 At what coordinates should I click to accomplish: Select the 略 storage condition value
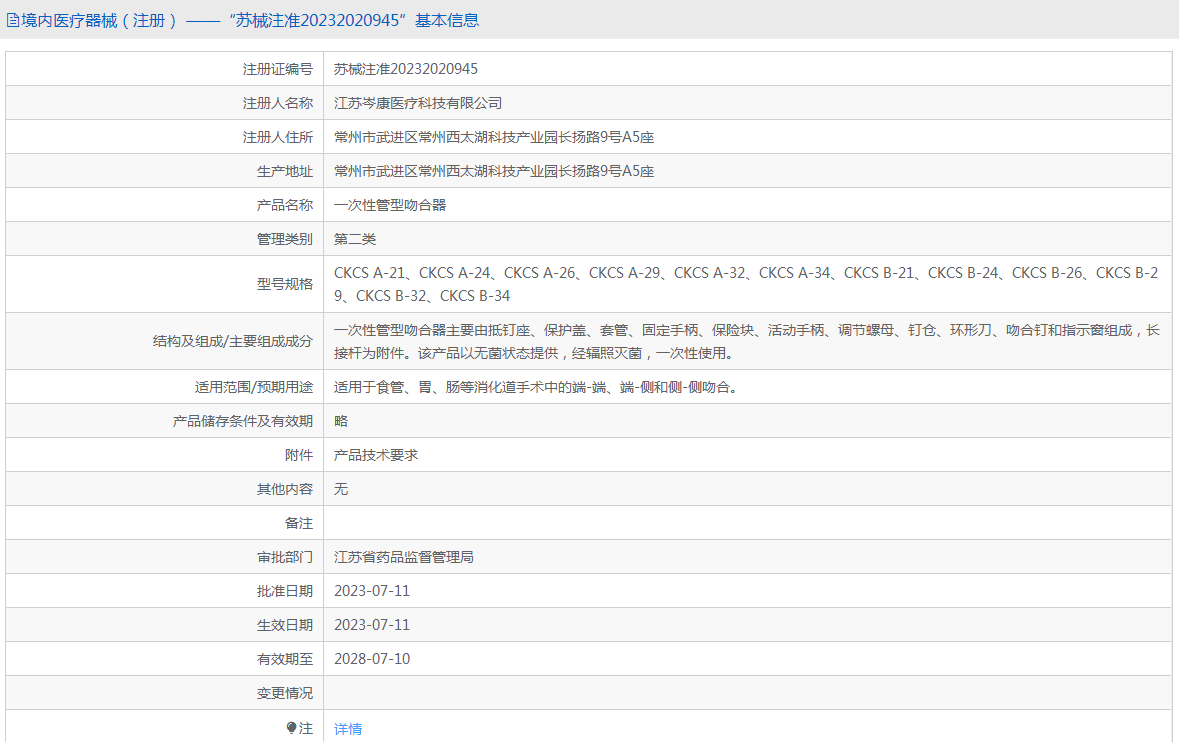coord(341,421)
